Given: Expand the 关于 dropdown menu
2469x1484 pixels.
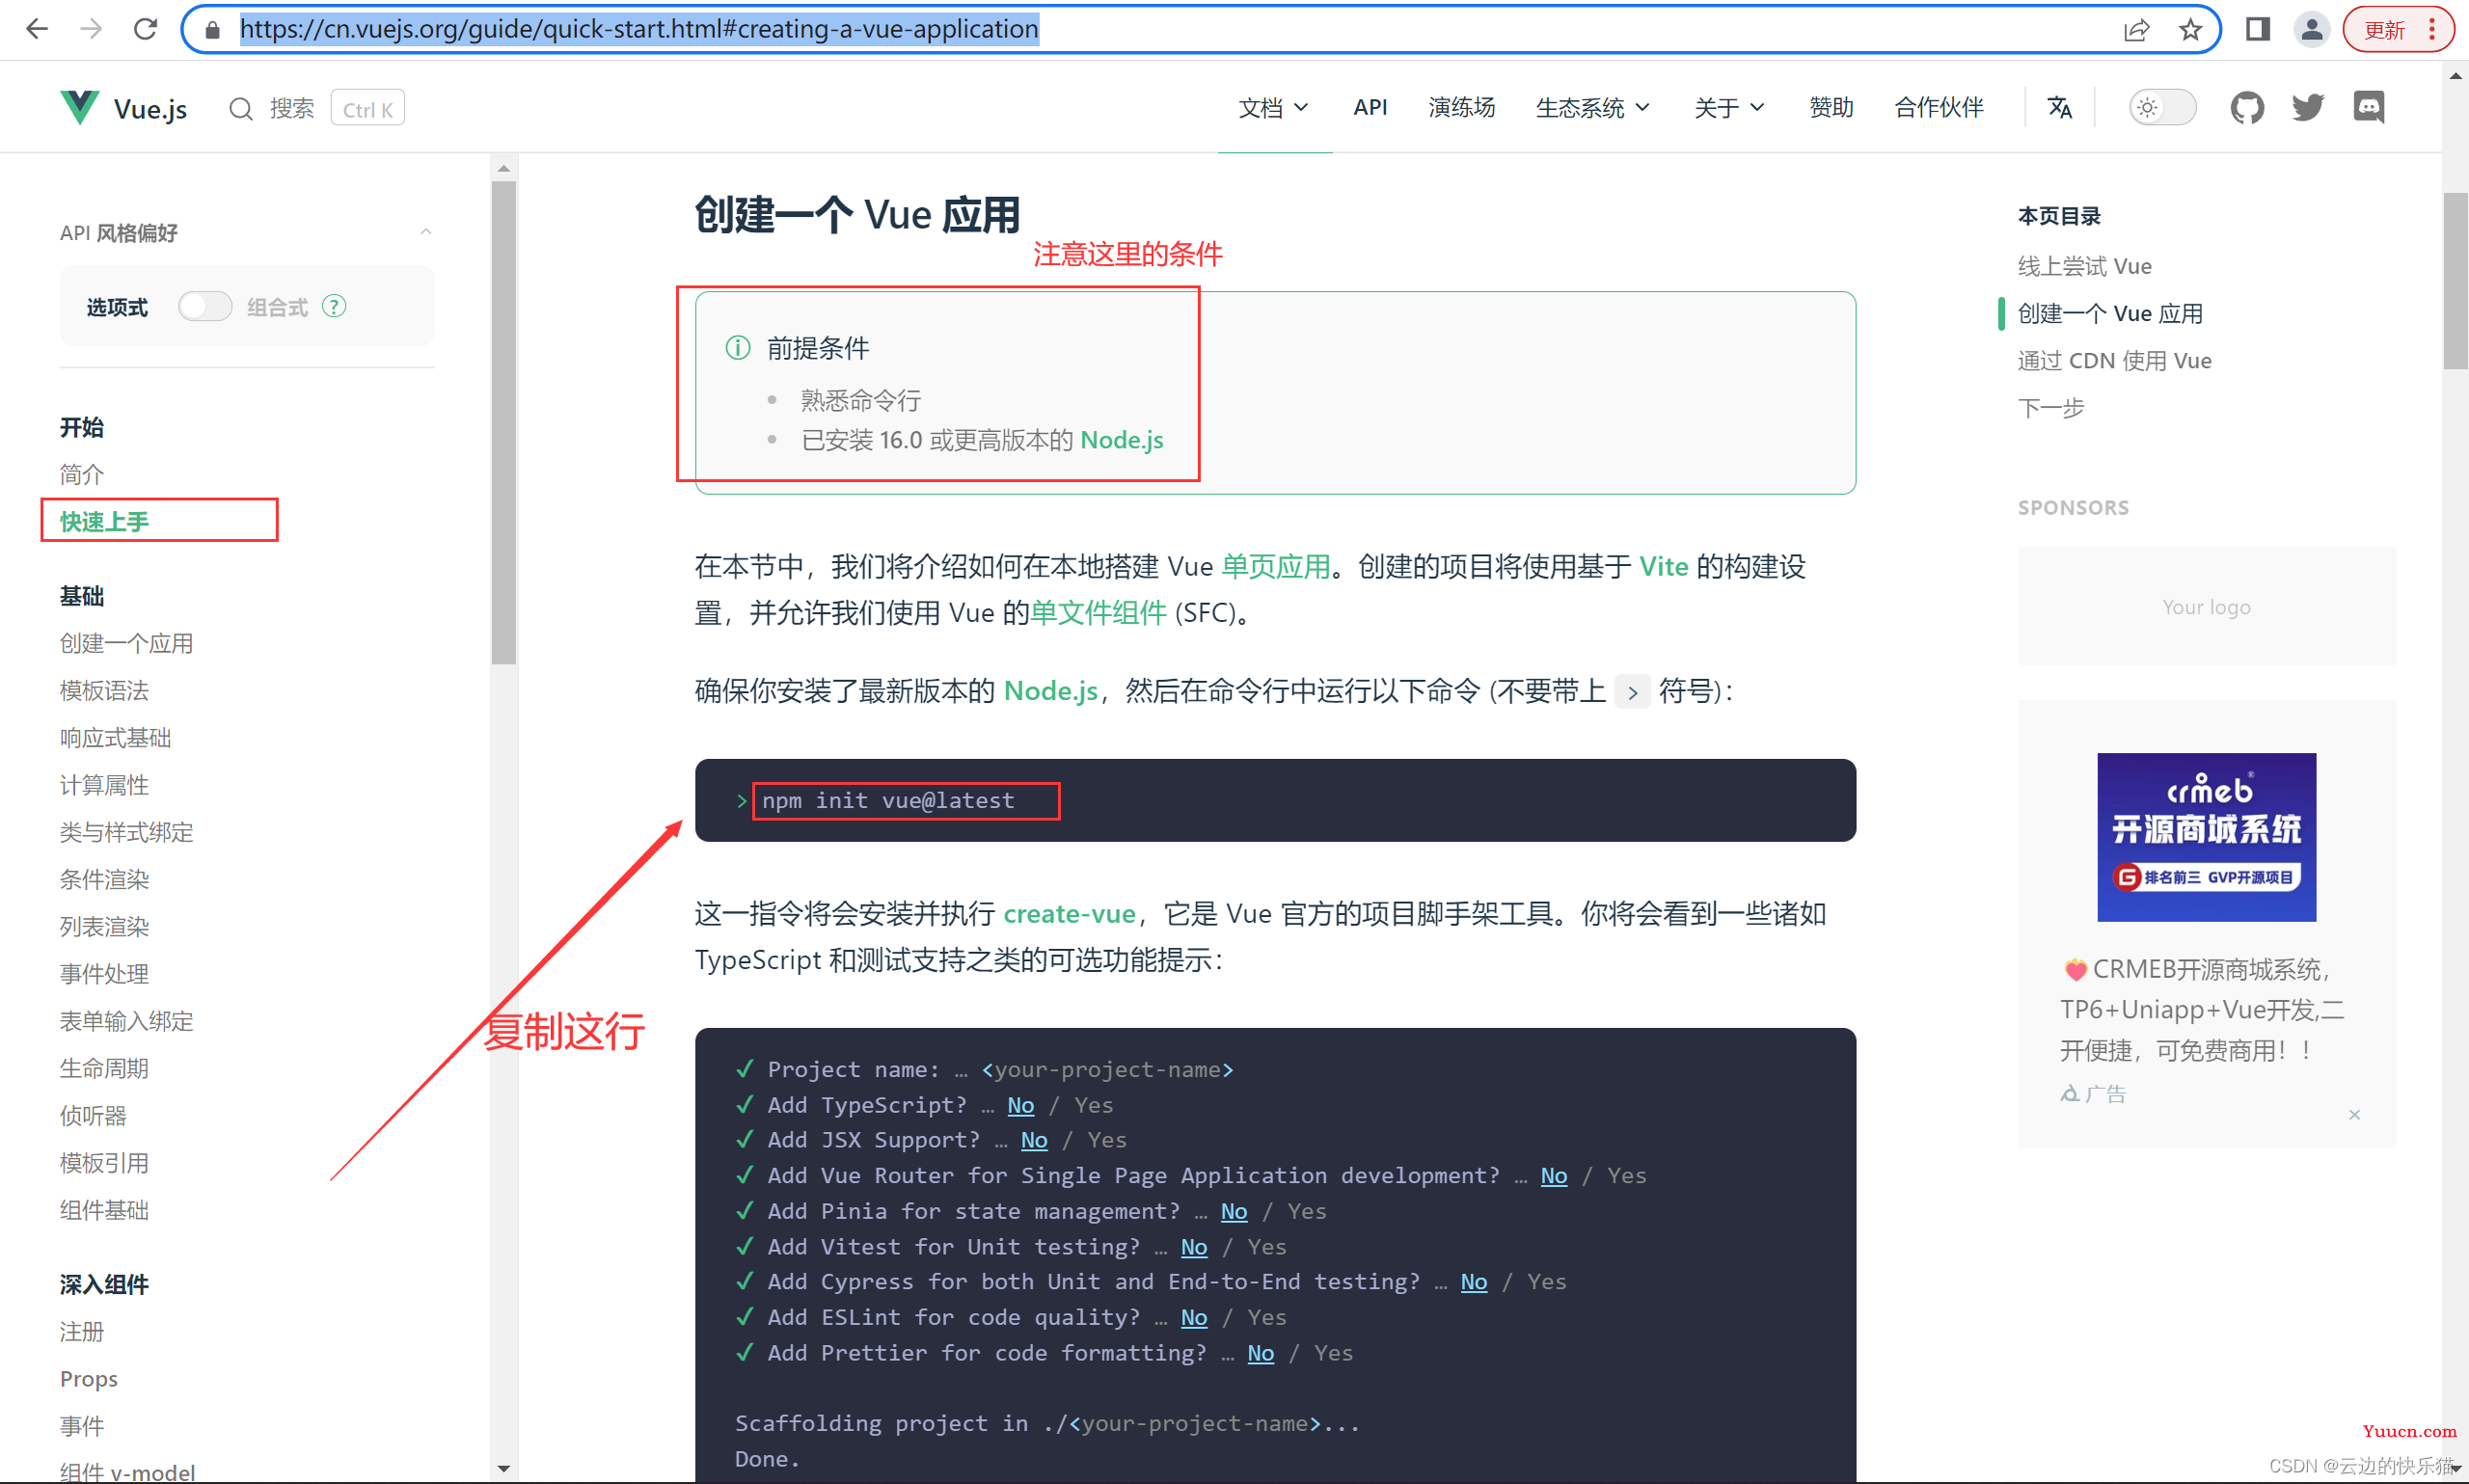Looking at the screenshot, I should 1729,107.
